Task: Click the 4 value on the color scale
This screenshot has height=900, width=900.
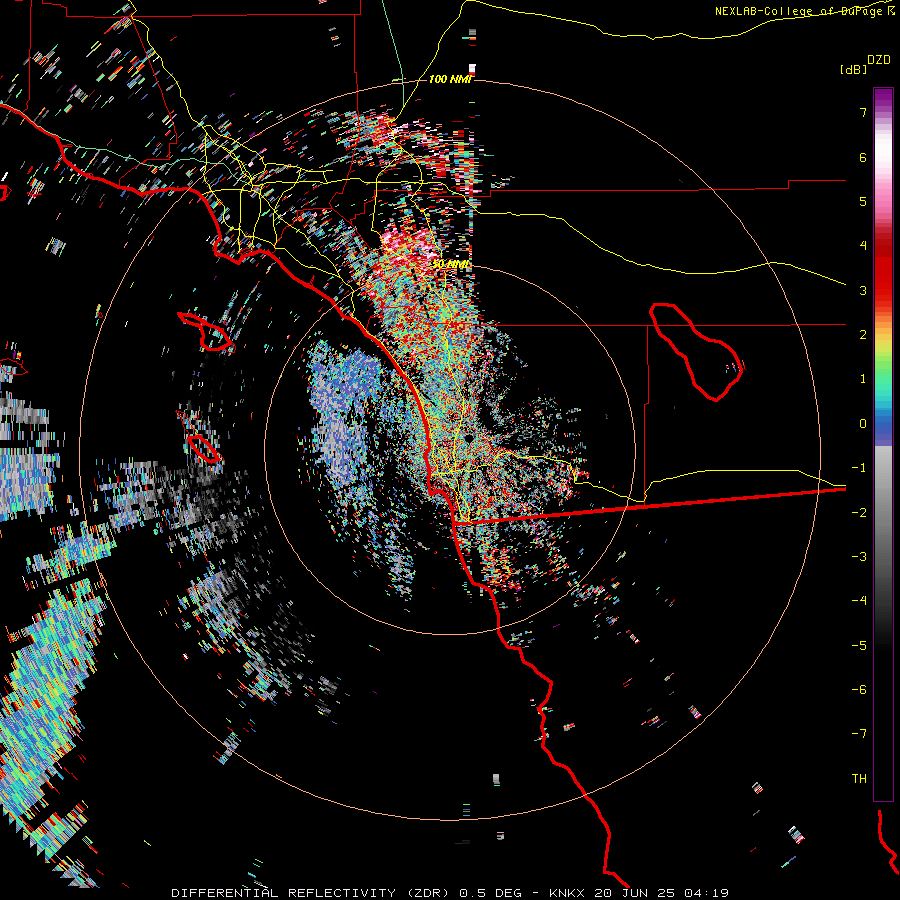Action: tap(863, 246)
